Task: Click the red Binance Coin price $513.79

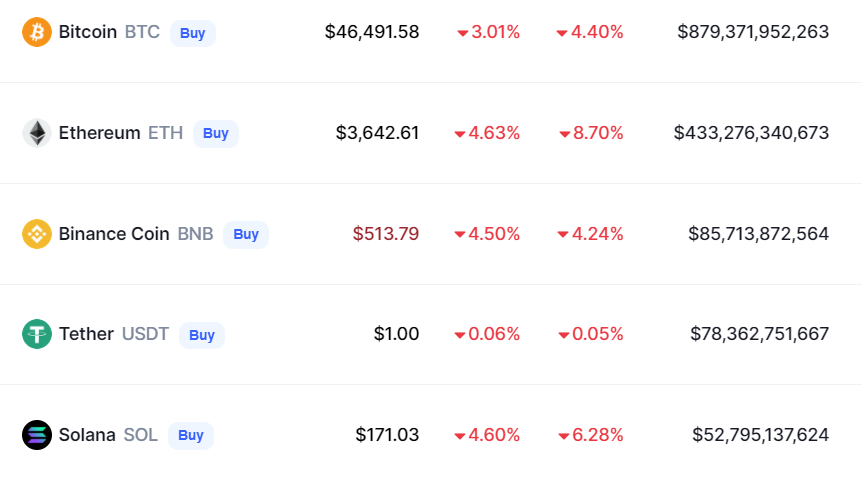Action: pyautogui.click(x=386, y=234)
